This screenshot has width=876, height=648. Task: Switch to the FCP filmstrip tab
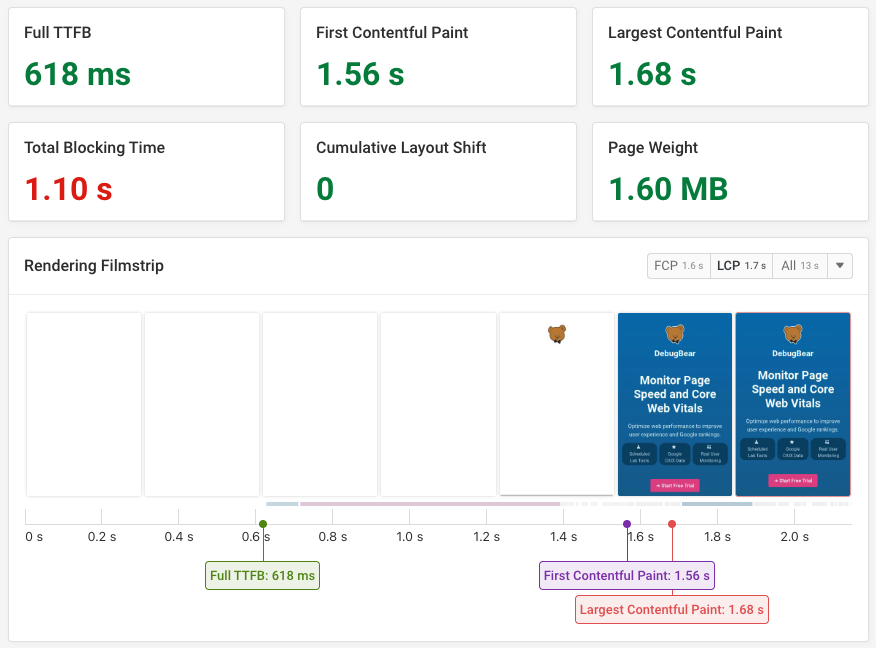tap(678, 266)
